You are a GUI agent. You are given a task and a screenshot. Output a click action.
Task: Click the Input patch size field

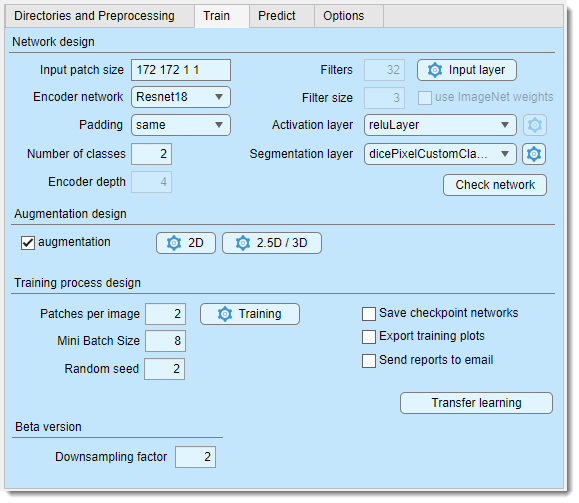coord(181,70)
